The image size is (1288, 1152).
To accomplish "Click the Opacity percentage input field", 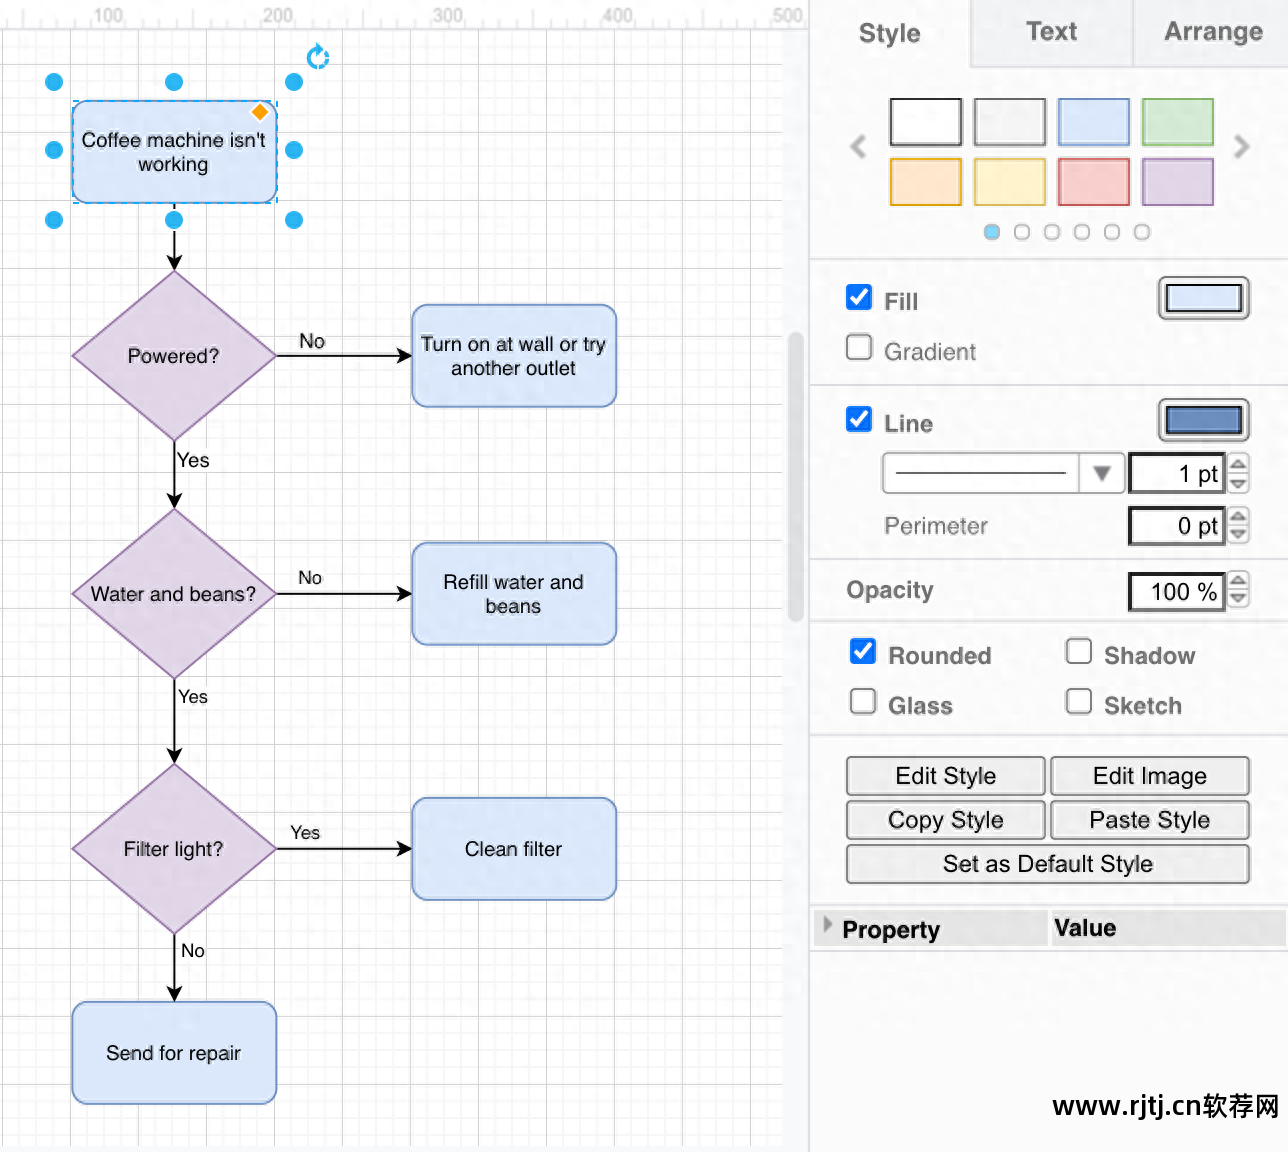I will [1176, 591].
